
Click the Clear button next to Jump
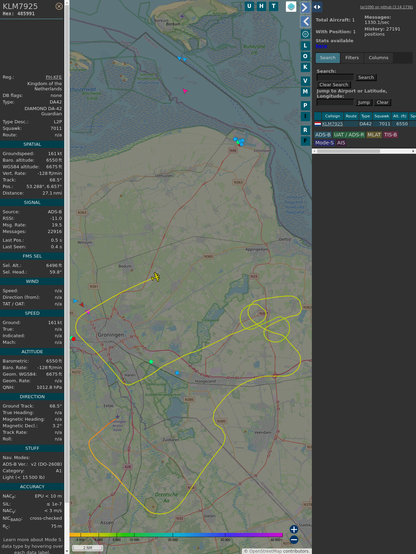tap(382, 102)
